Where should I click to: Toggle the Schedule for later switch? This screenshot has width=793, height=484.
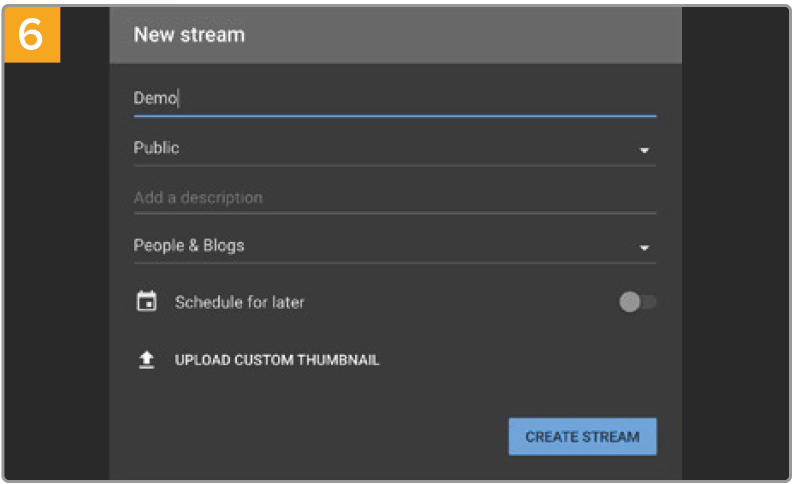637,302
